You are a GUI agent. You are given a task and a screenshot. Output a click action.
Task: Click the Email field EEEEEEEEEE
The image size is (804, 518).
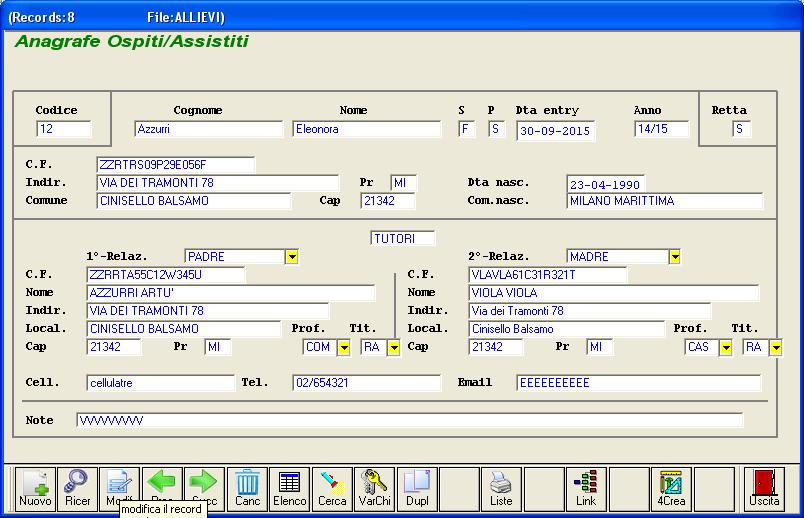639,383
